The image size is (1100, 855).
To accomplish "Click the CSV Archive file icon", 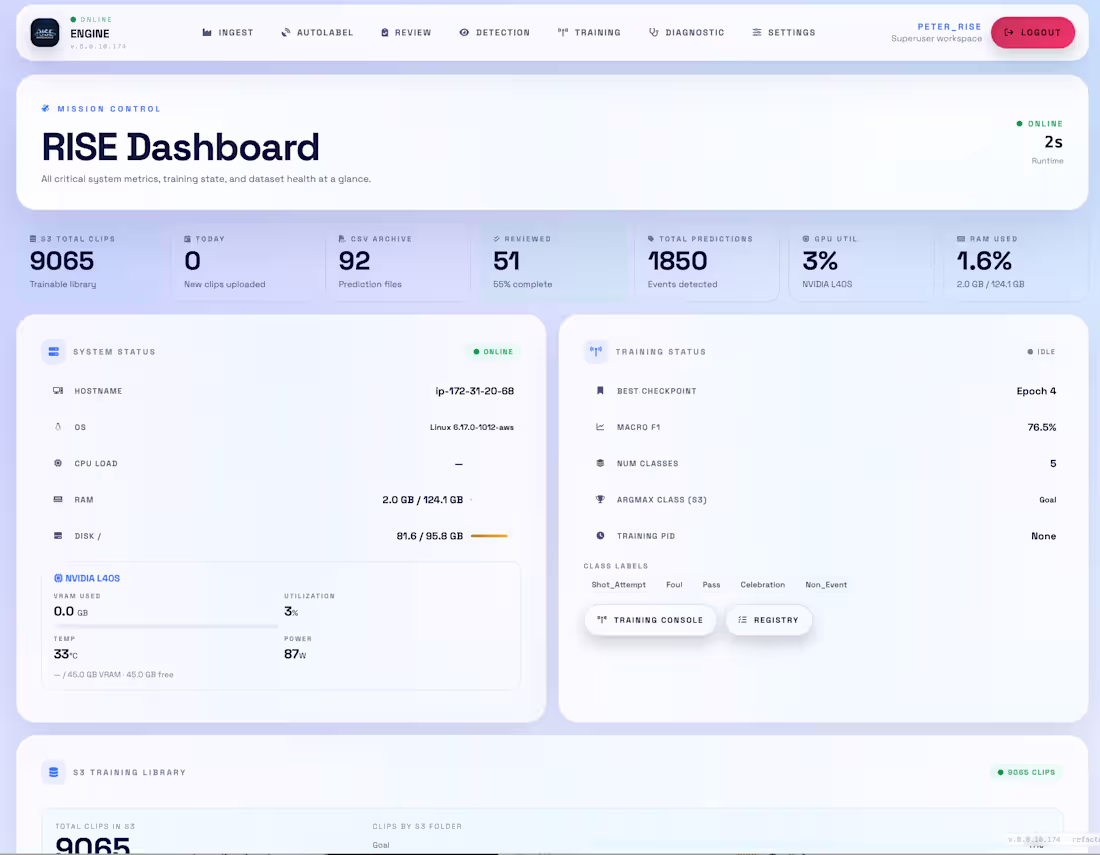I will [x=342, y=239].
